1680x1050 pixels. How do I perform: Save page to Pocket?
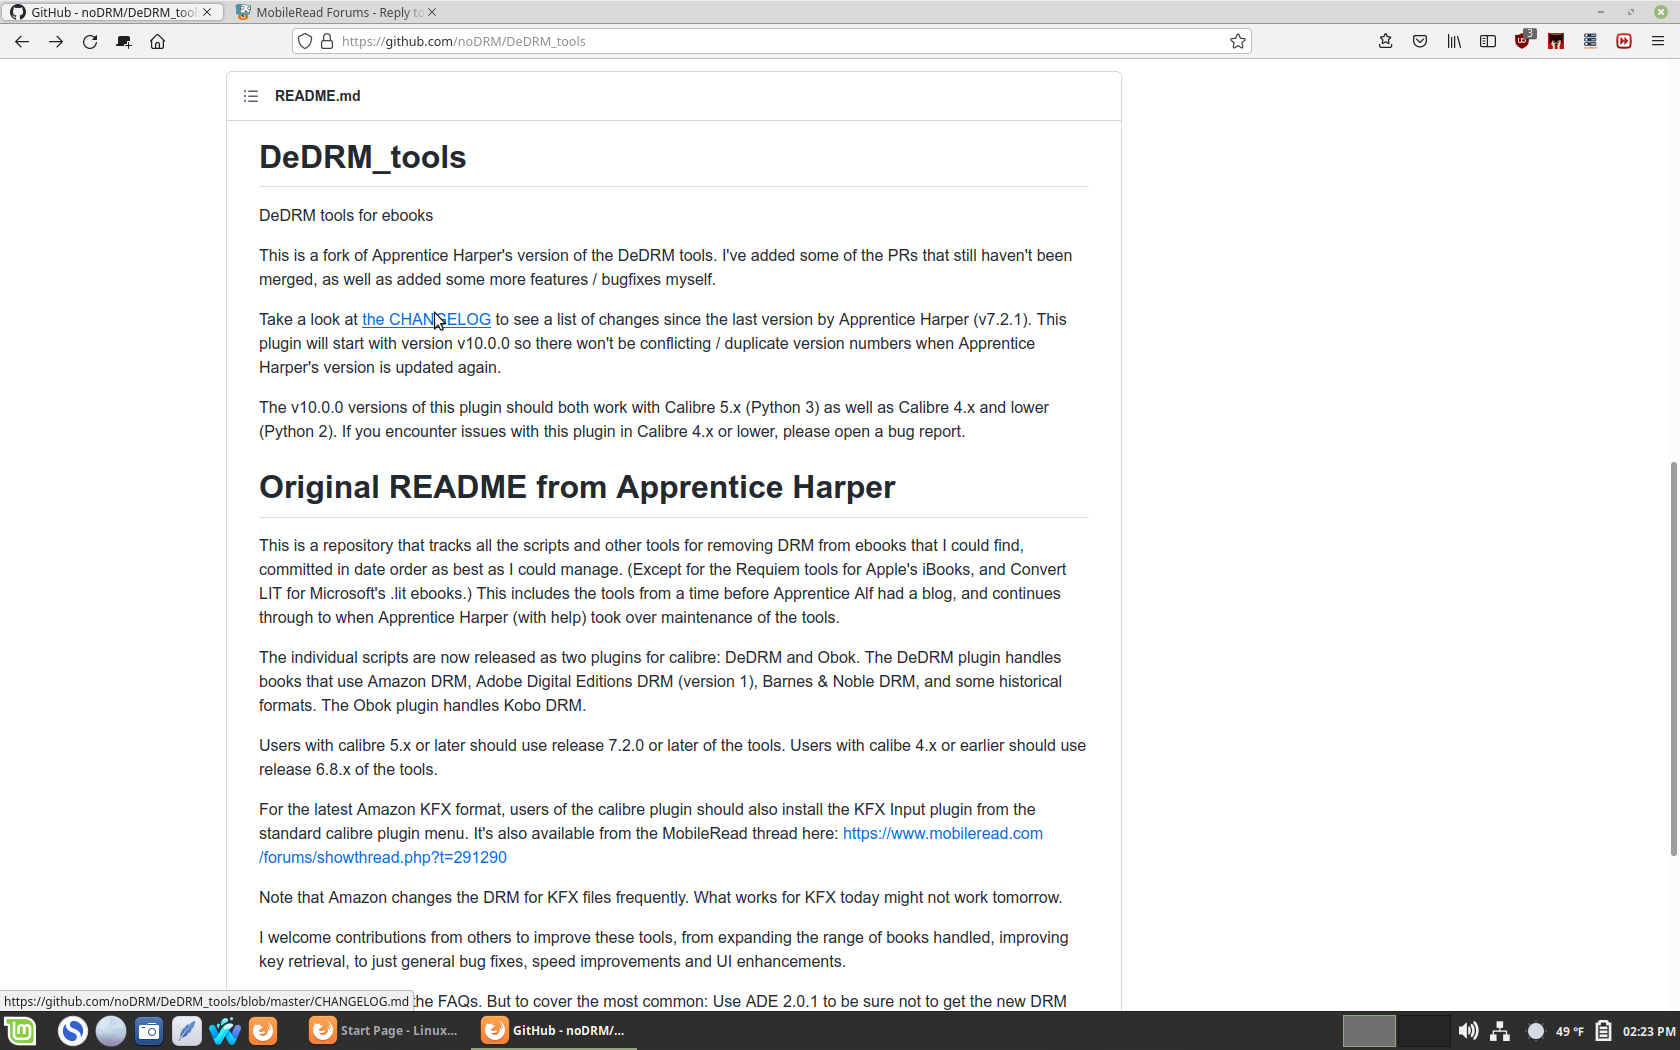tap(1420, 41)
